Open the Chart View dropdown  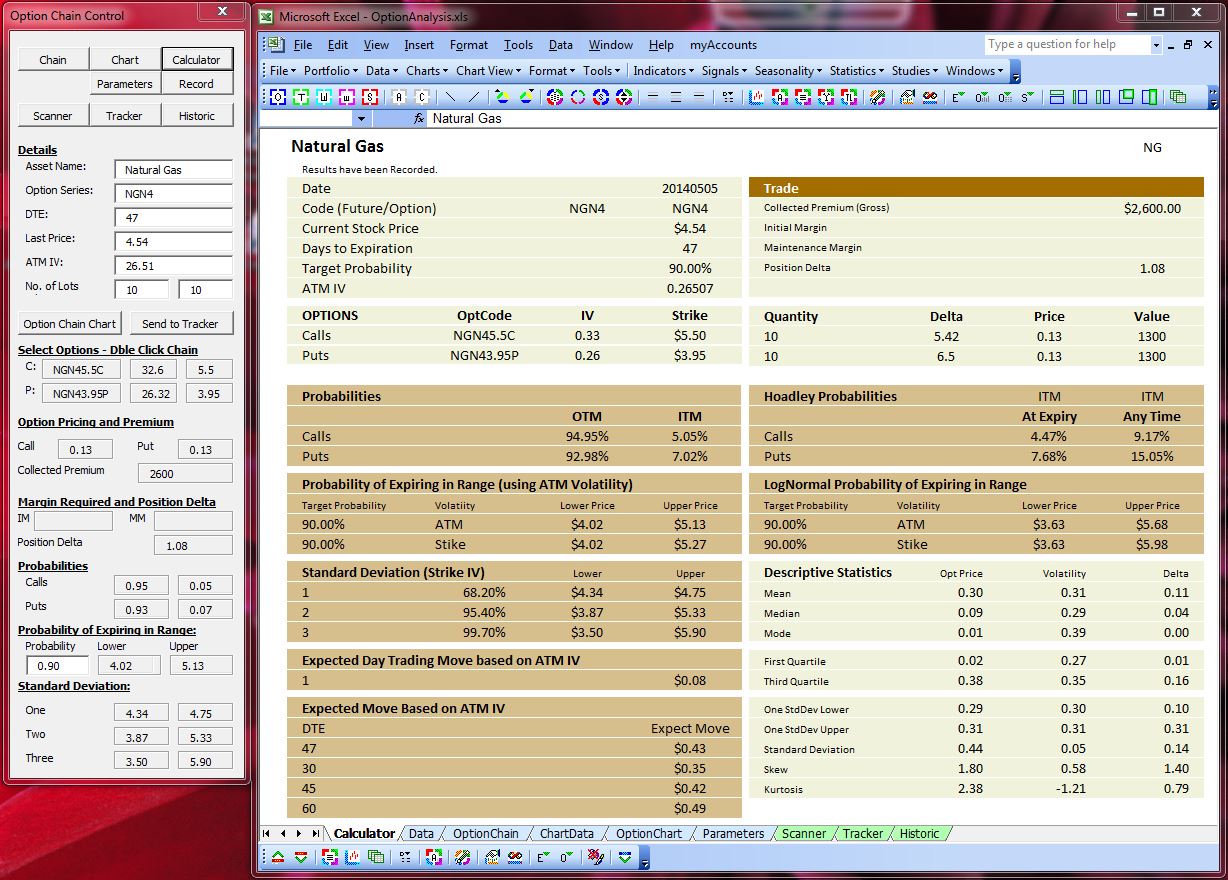pos(488,71)
